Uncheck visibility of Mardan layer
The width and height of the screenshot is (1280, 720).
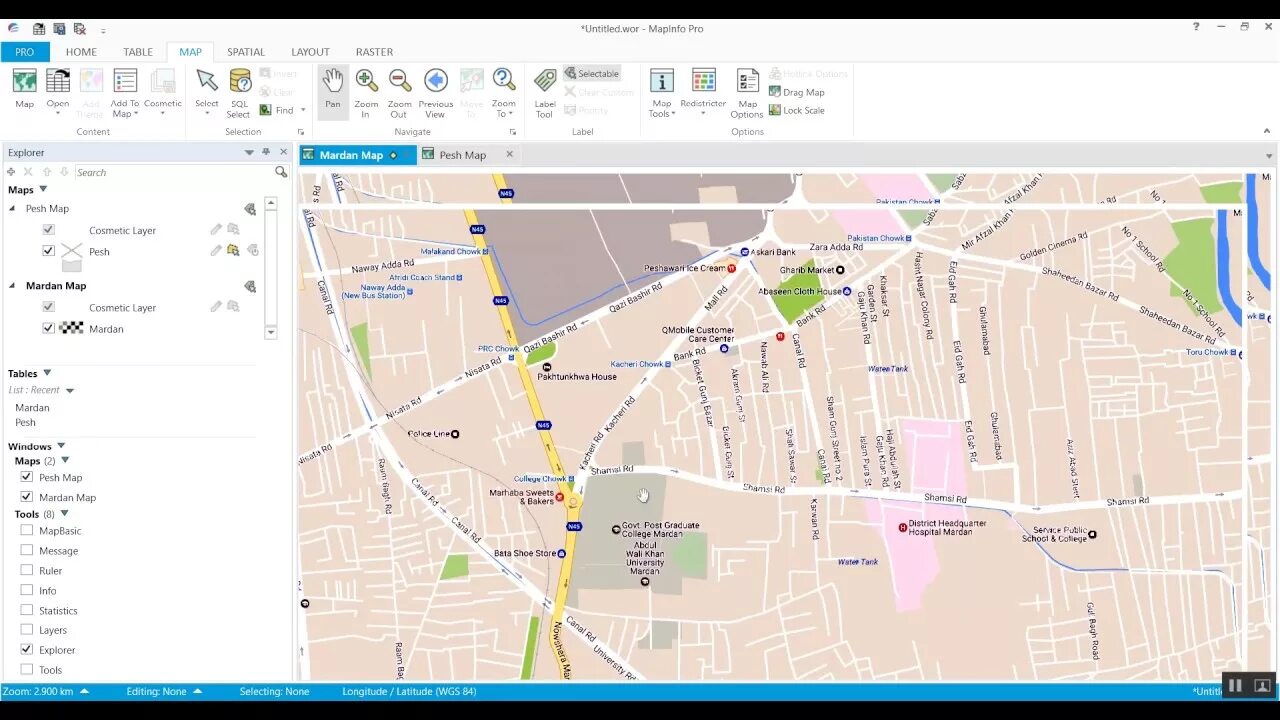(x=48, y=328)
